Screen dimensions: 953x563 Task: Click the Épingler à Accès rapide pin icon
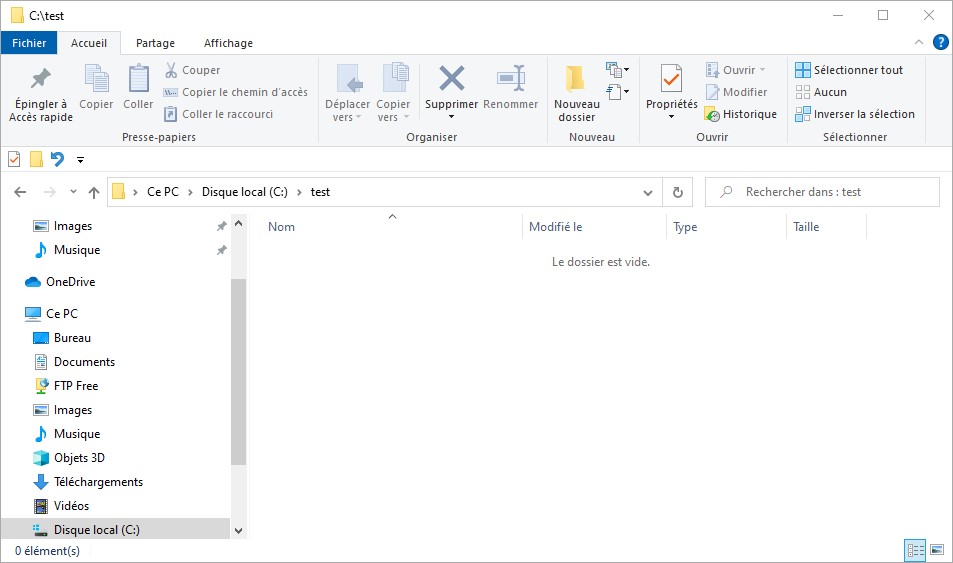pyautogui.click(x=40, y=79)
